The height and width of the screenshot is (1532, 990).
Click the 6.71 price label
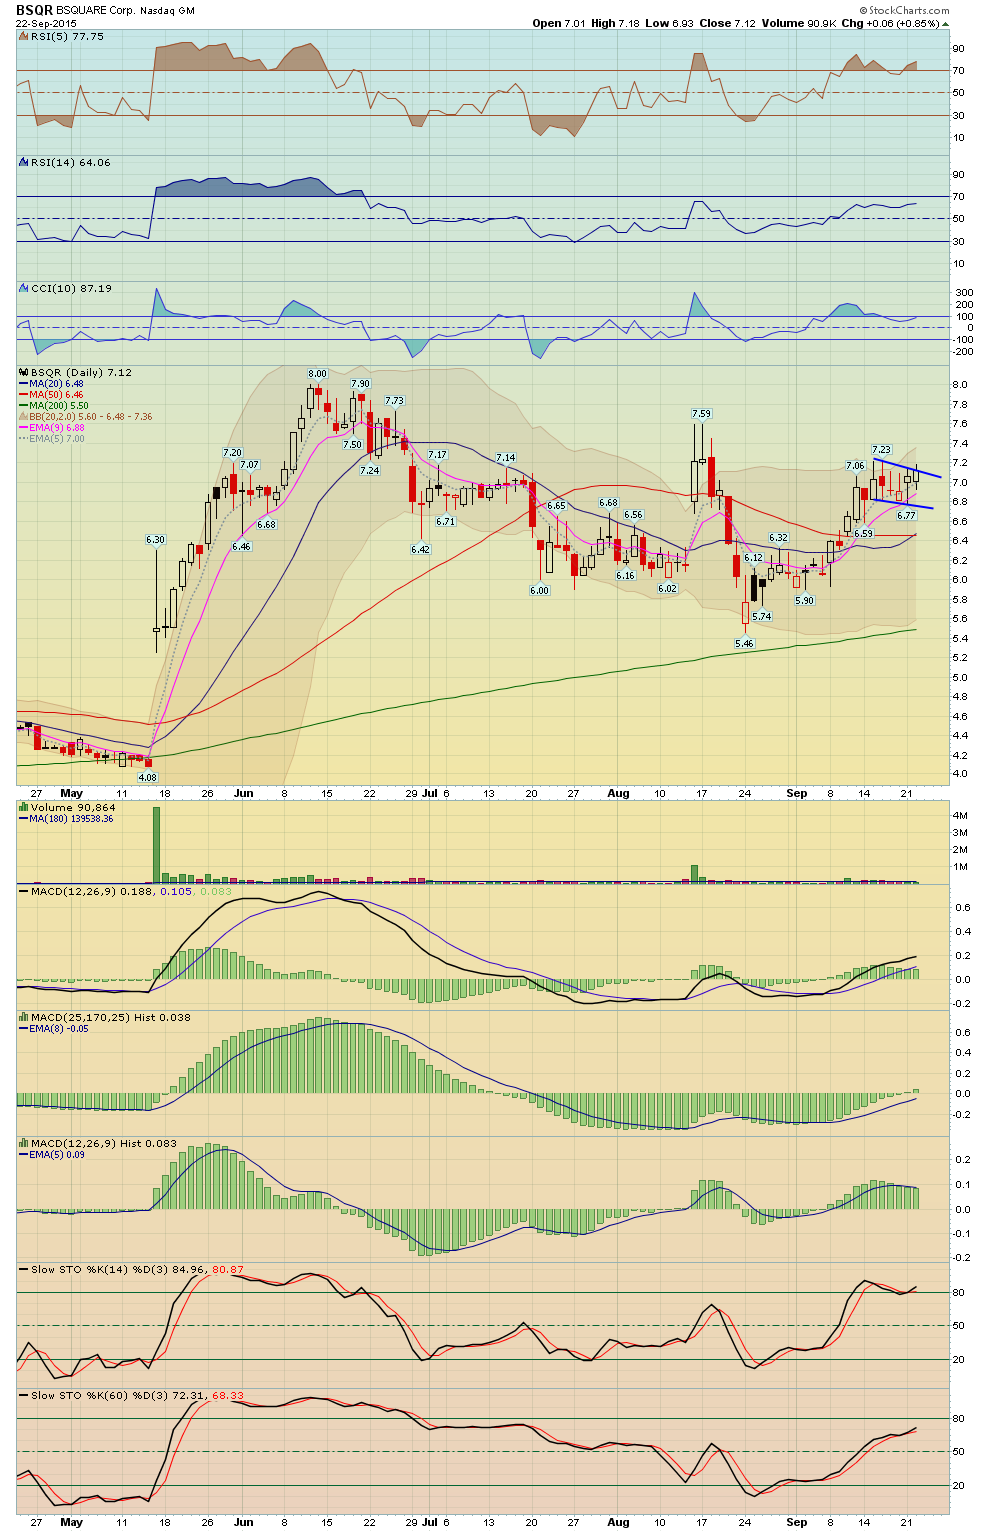coord(446,522)
